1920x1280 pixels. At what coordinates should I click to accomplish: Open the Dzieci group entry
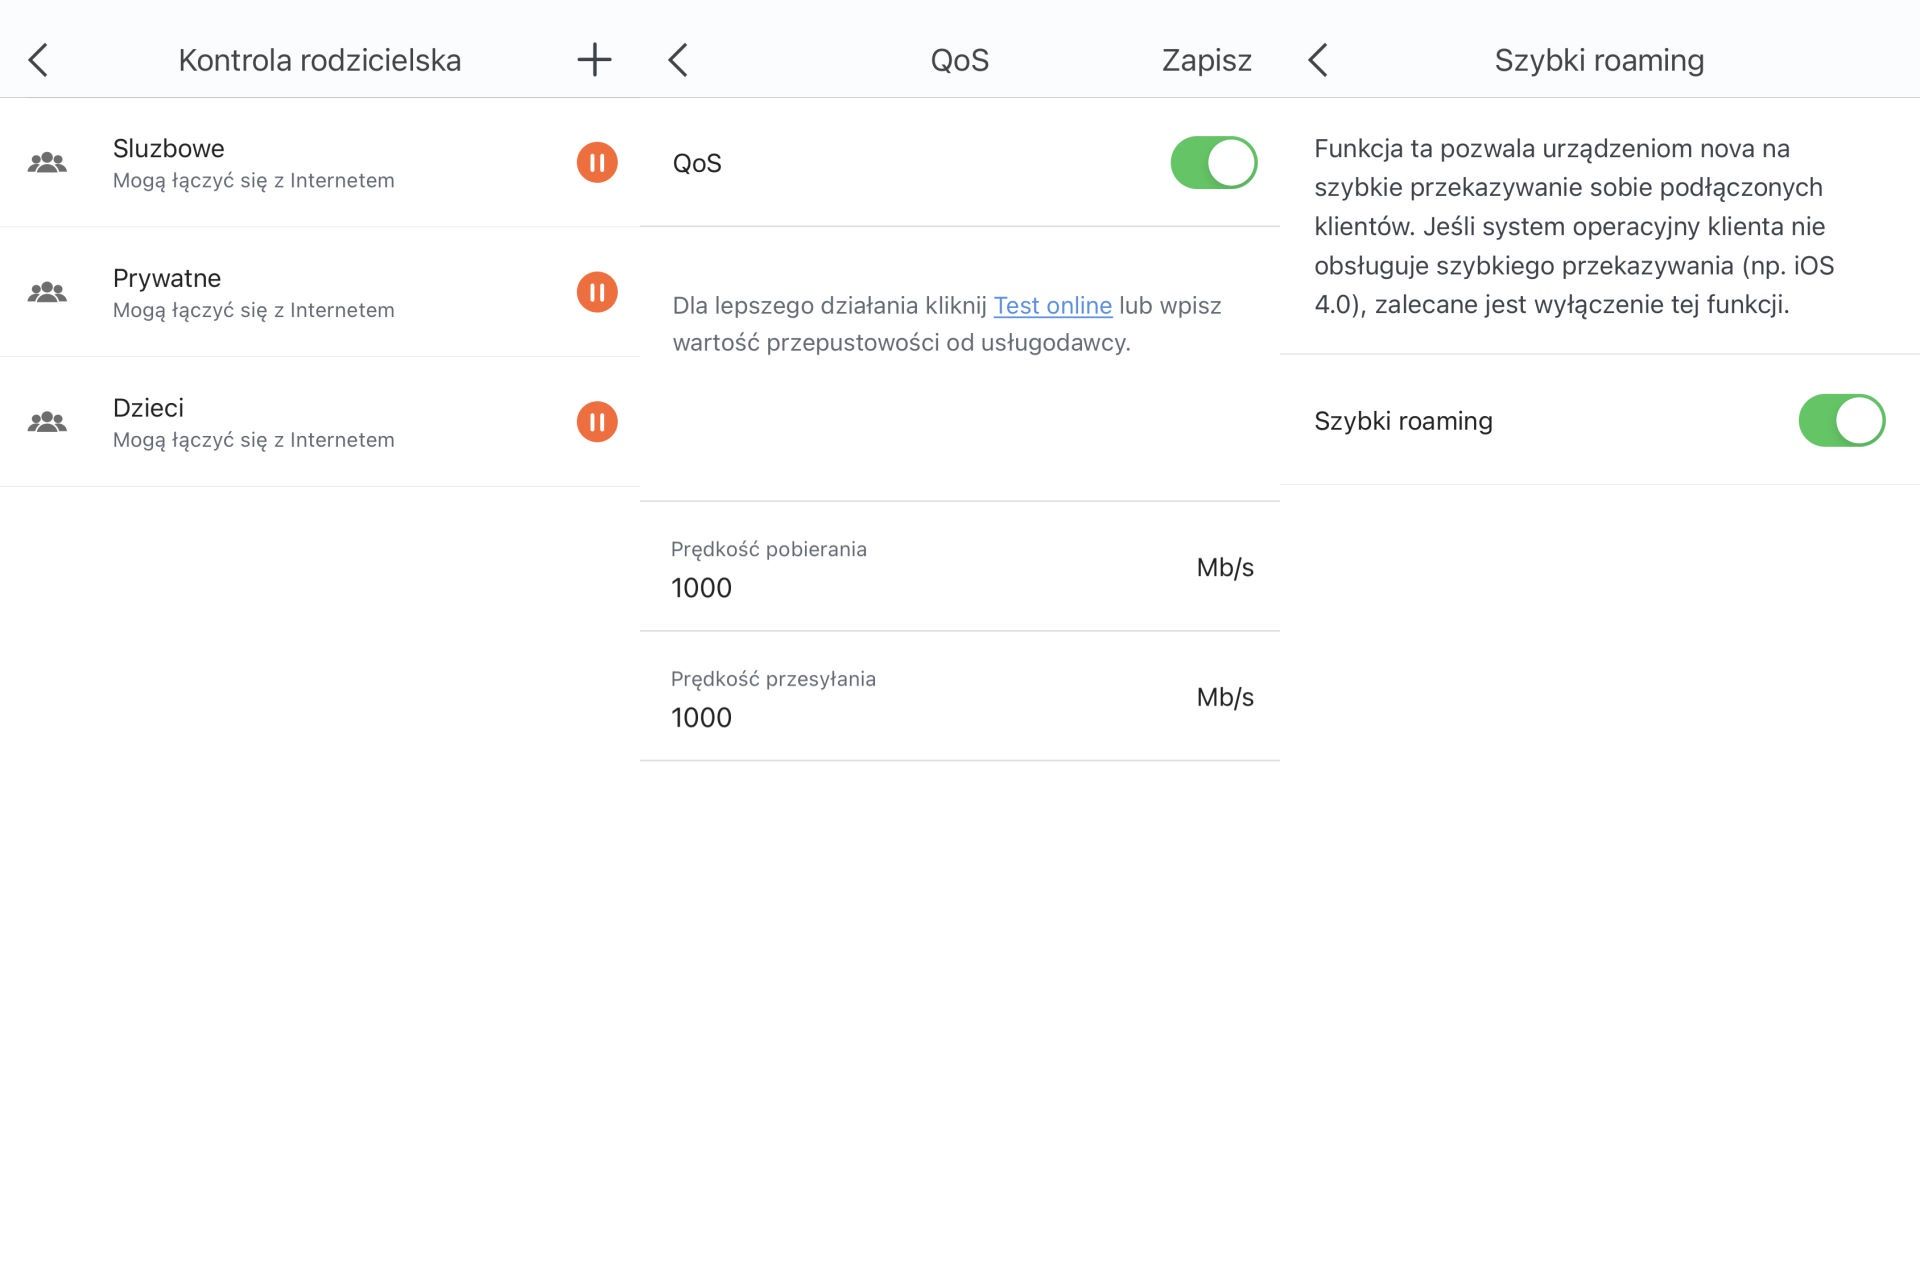pos(320,422)
